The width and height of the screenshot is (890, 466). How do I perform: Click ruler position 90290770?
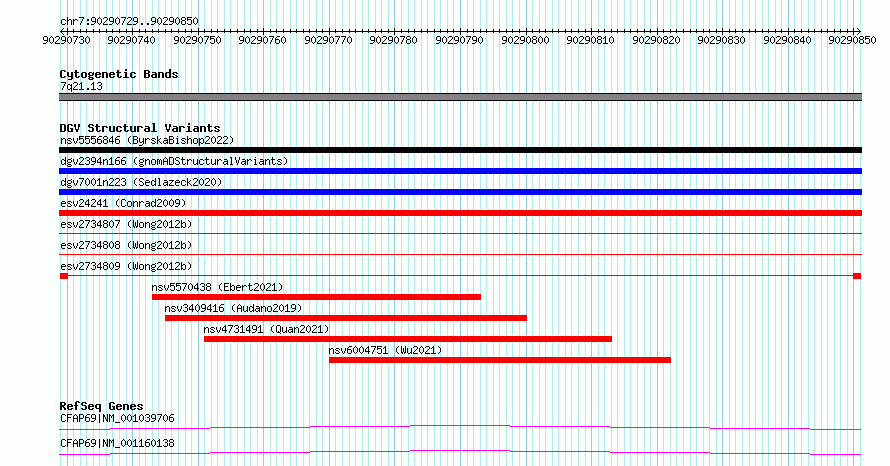click(x=328, y=40)
